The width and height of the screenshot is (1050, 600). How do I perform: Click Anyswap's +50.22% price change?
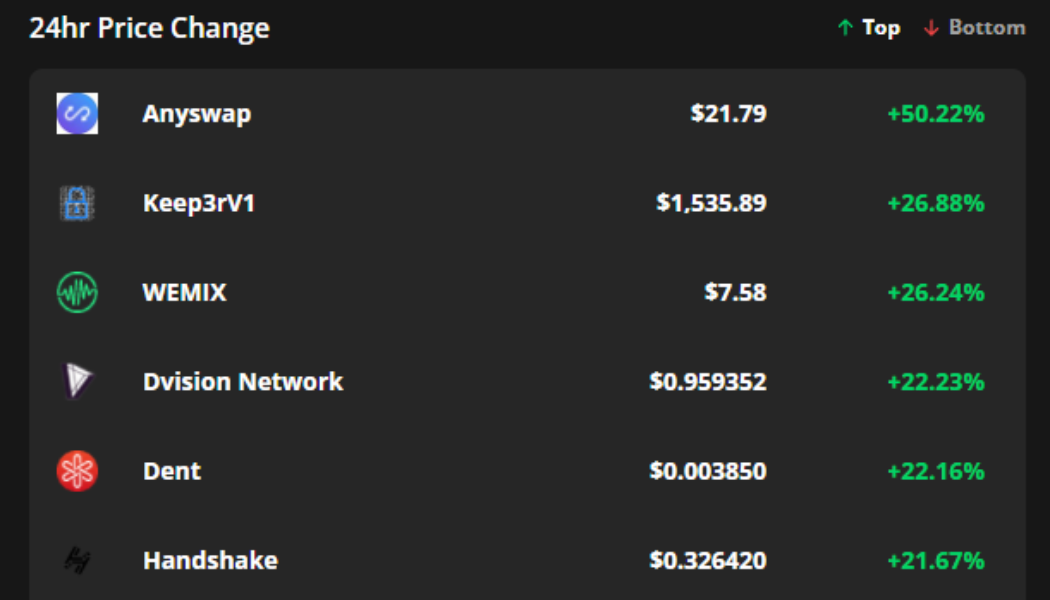[x=935, y=113]
